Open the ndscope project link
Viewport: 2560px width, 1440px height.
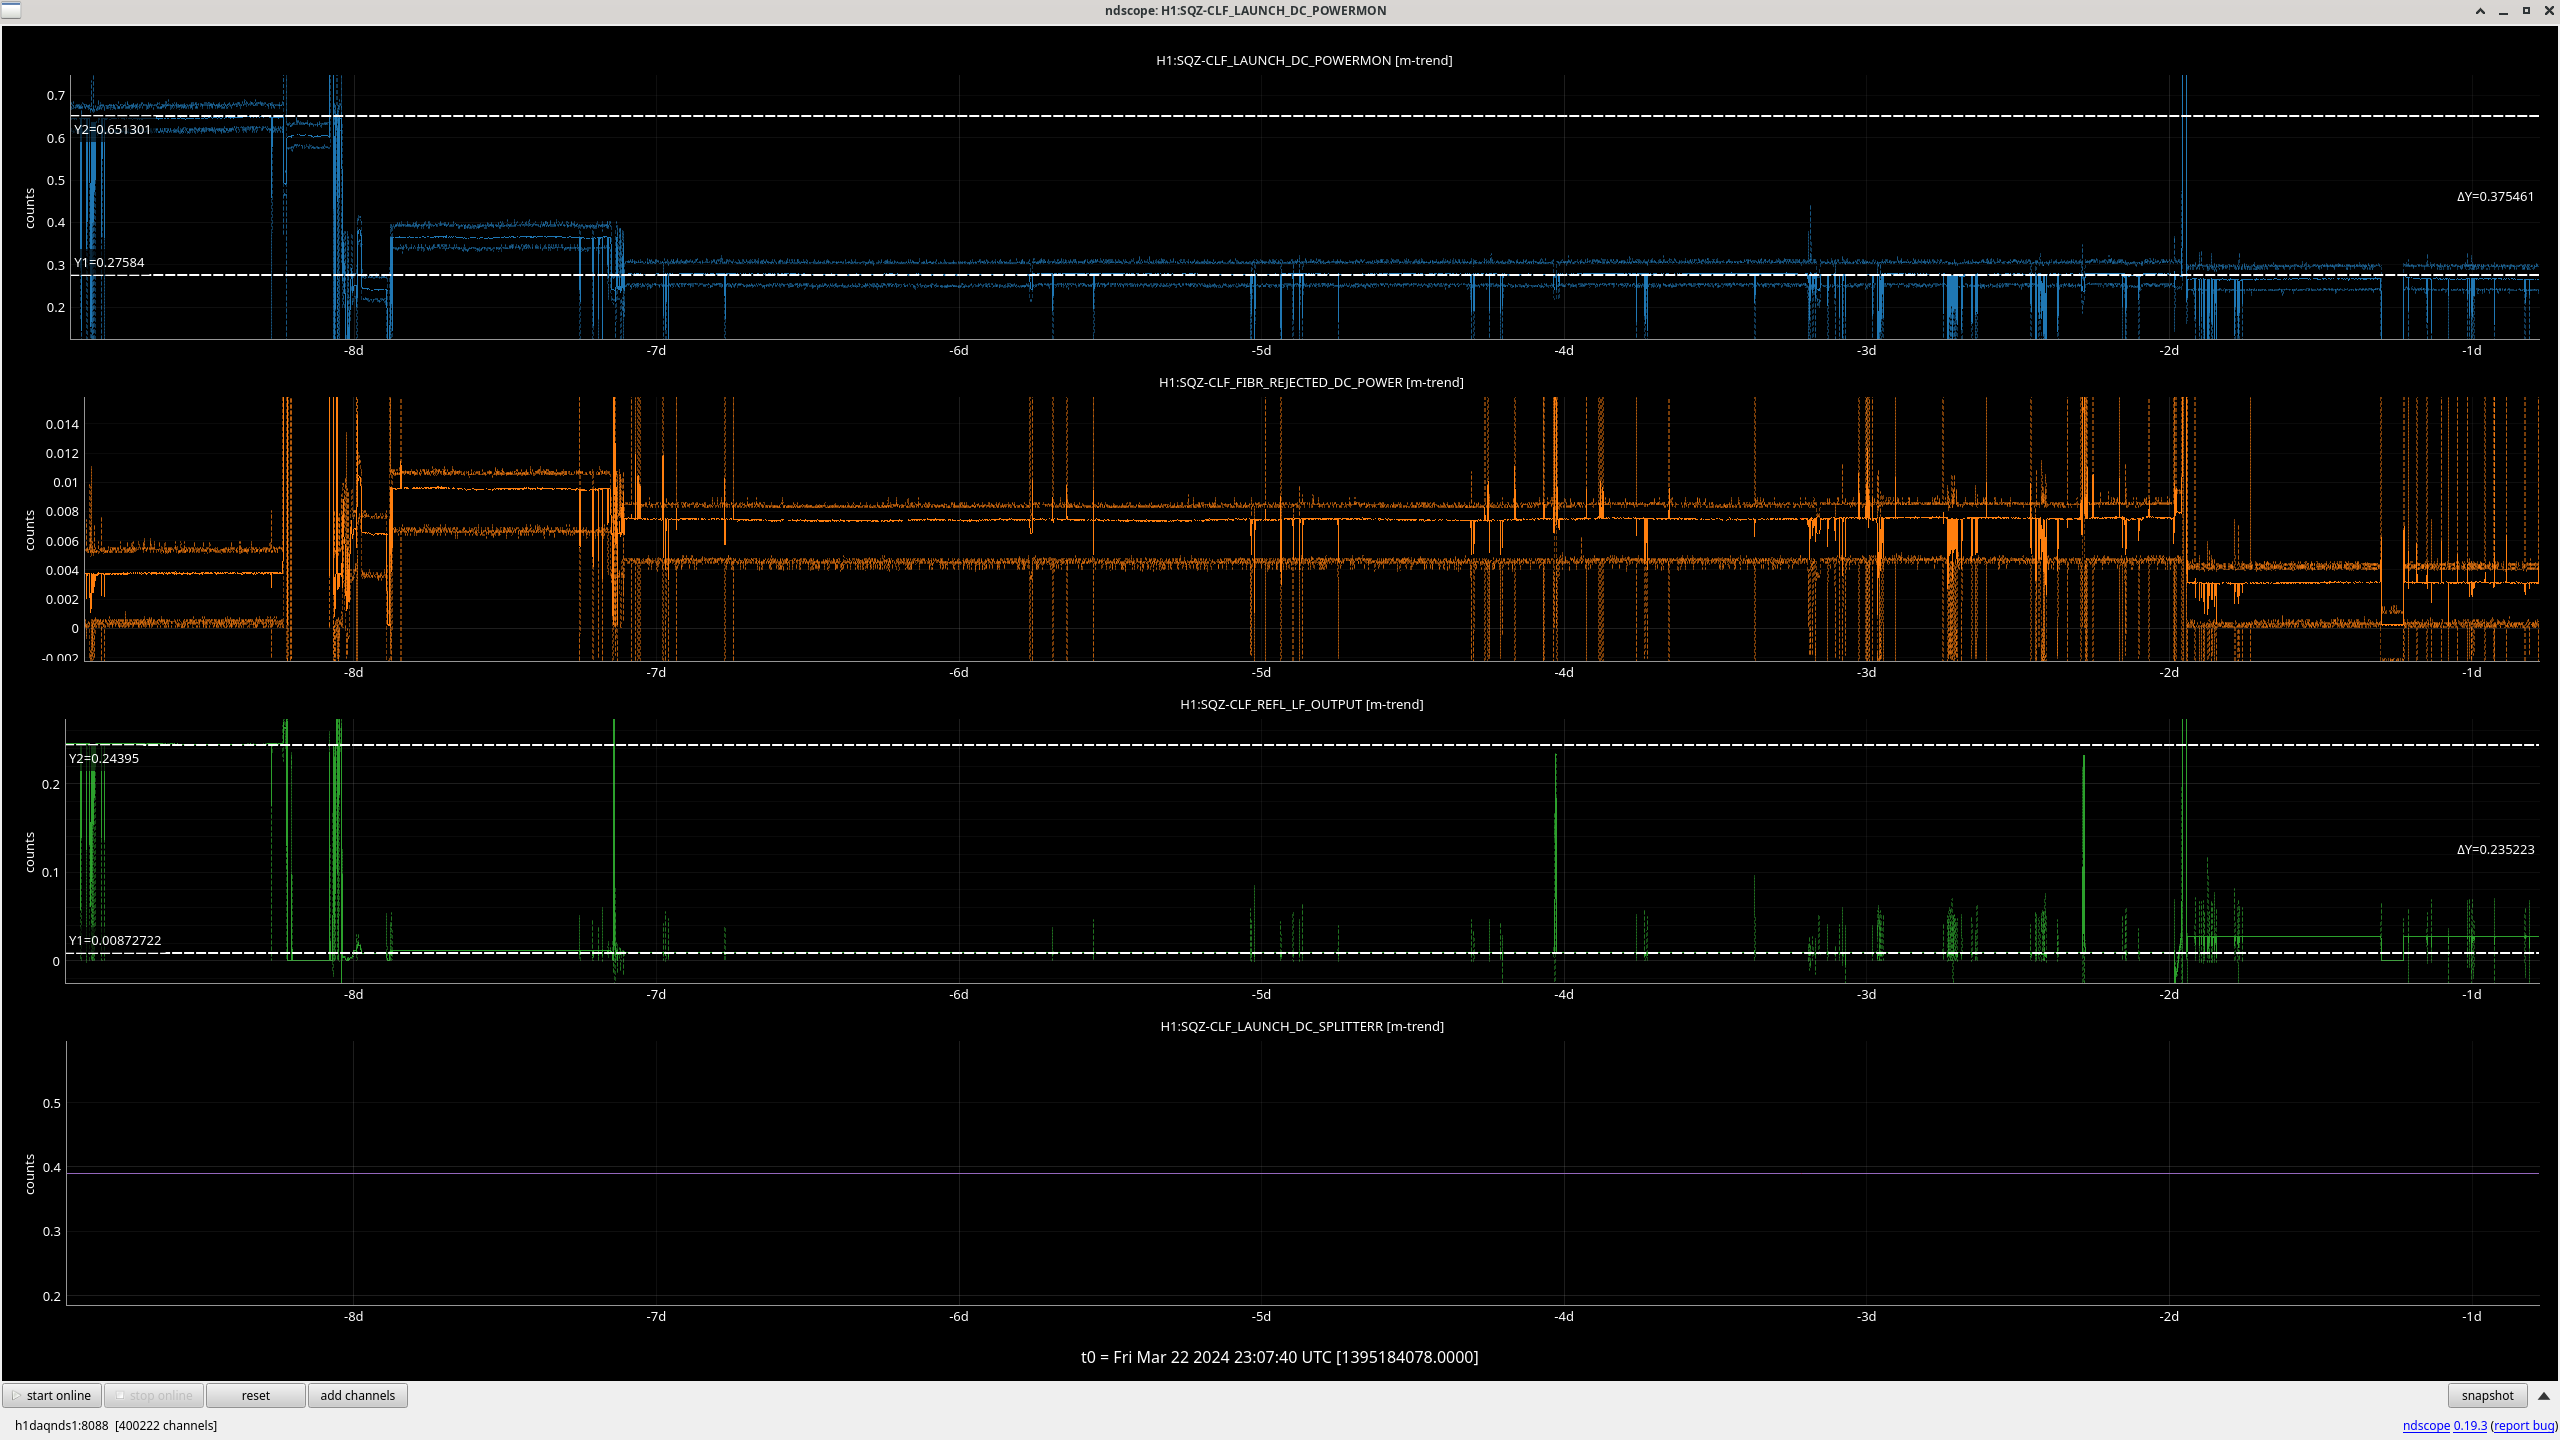click(x=2425, y=1425)
